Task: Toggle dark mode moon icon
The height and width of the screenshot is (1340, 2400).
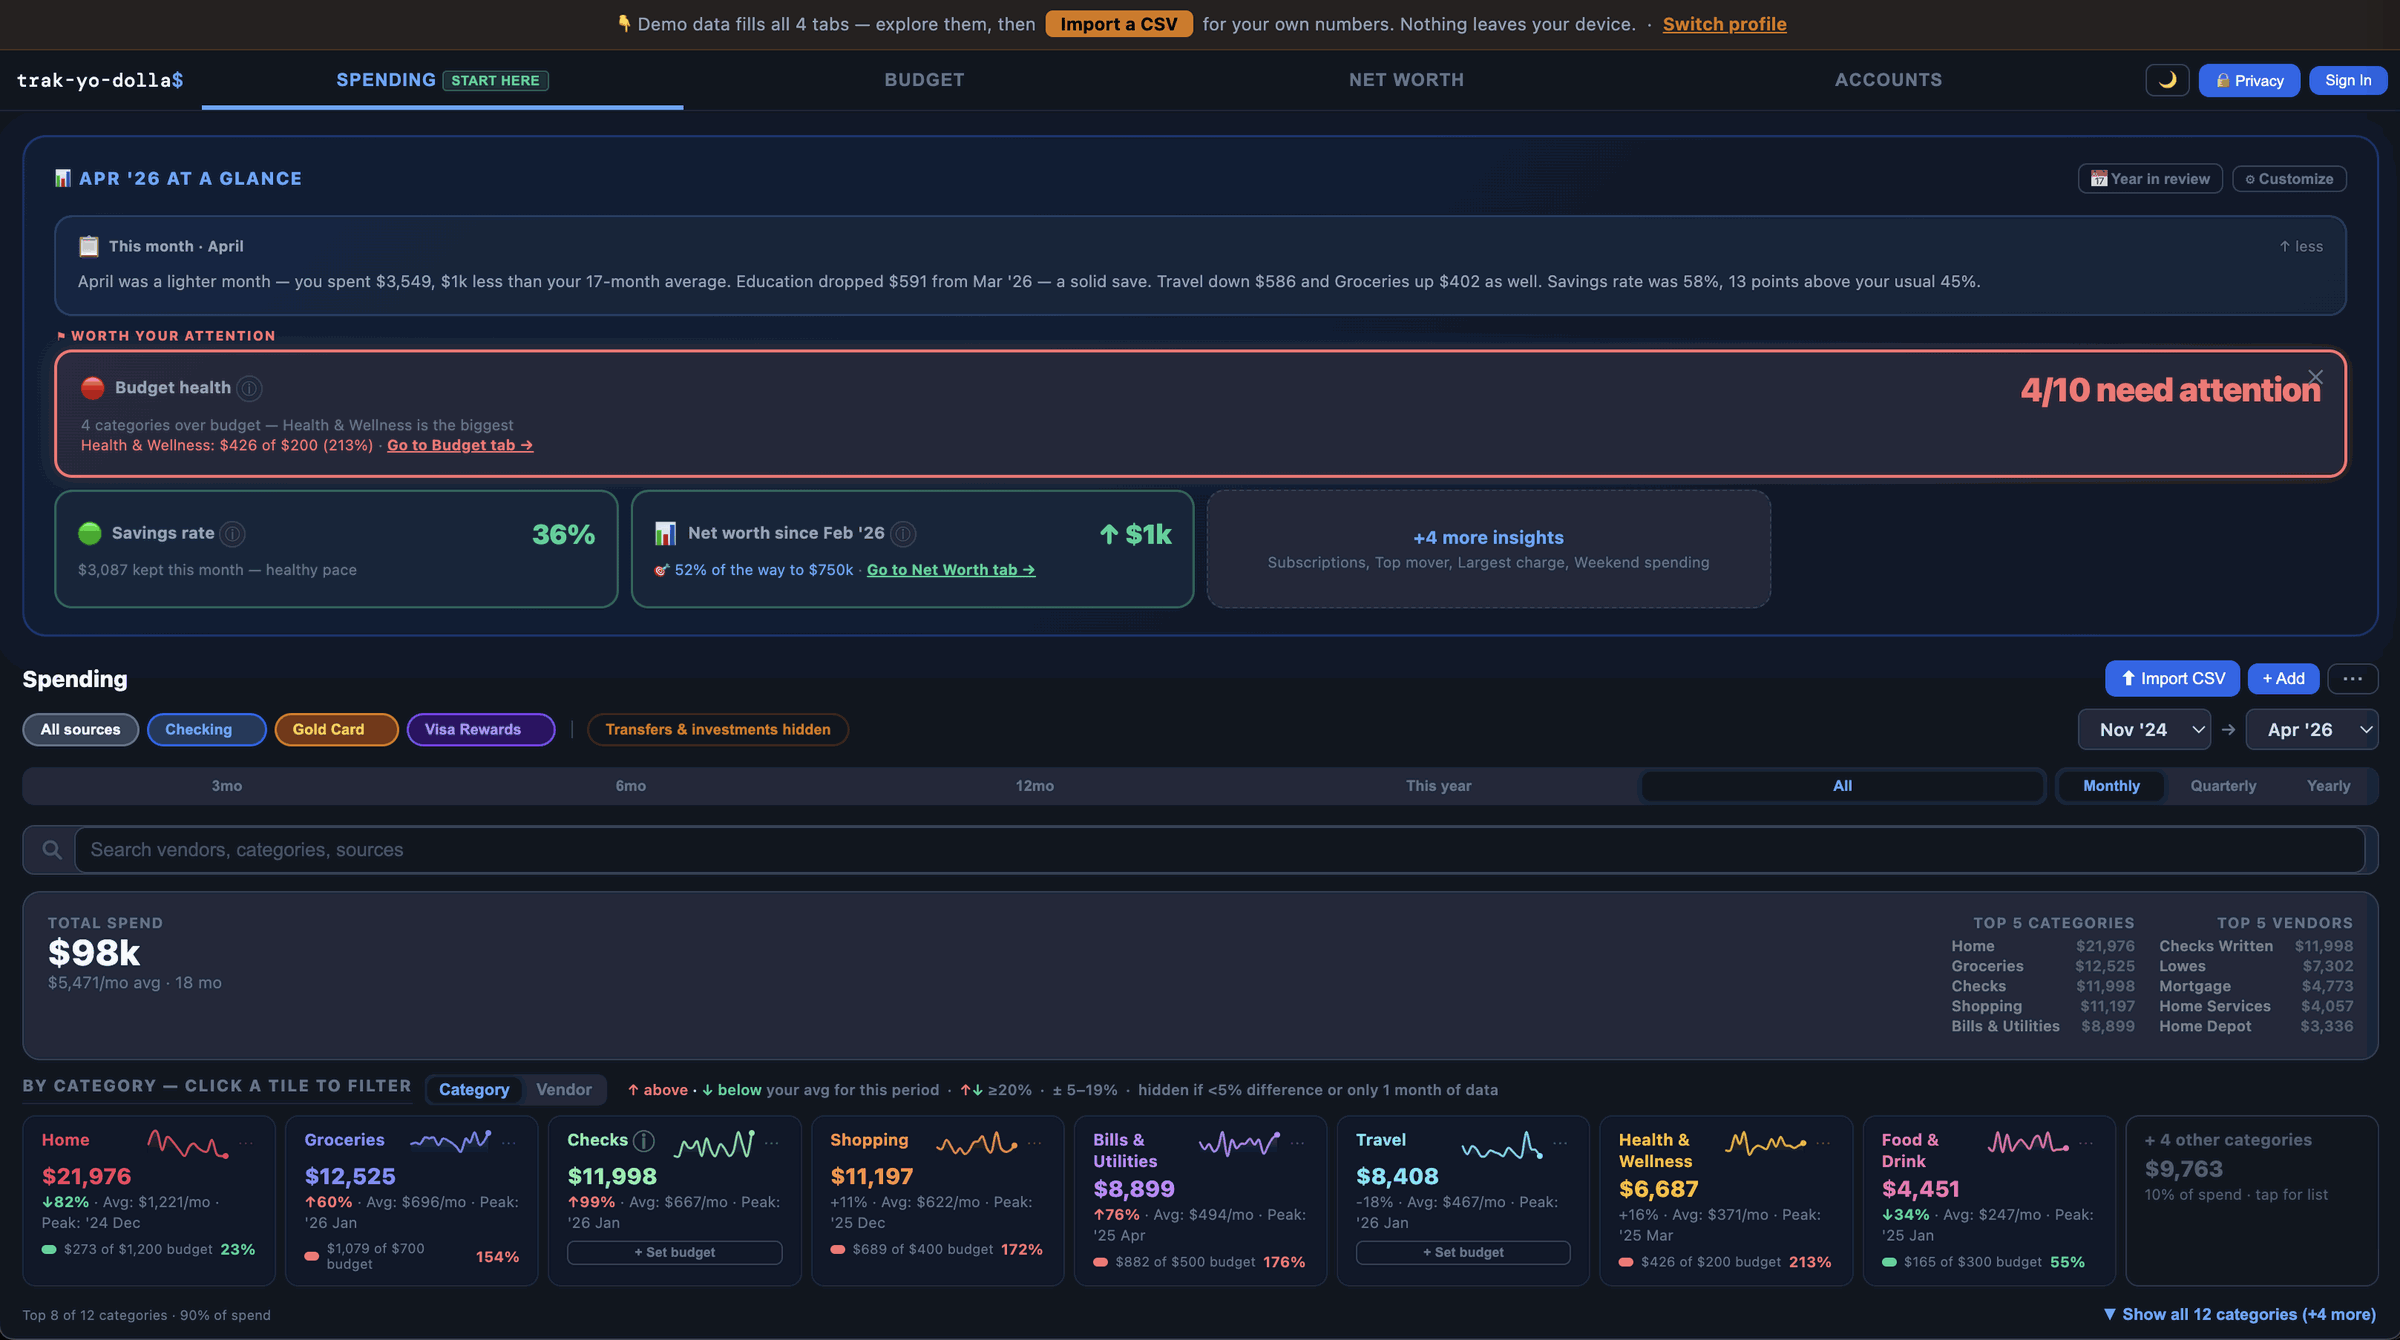Action: (2167, 80)
